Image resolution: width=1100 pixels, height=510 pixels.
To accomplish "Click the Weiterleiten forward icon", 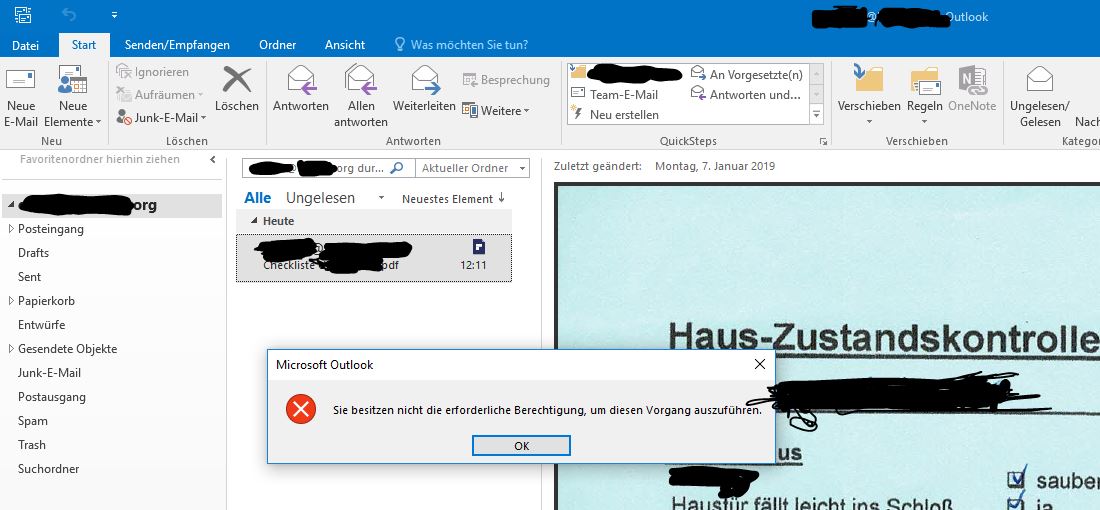I will pyautogui.click(x=425, y=79).
